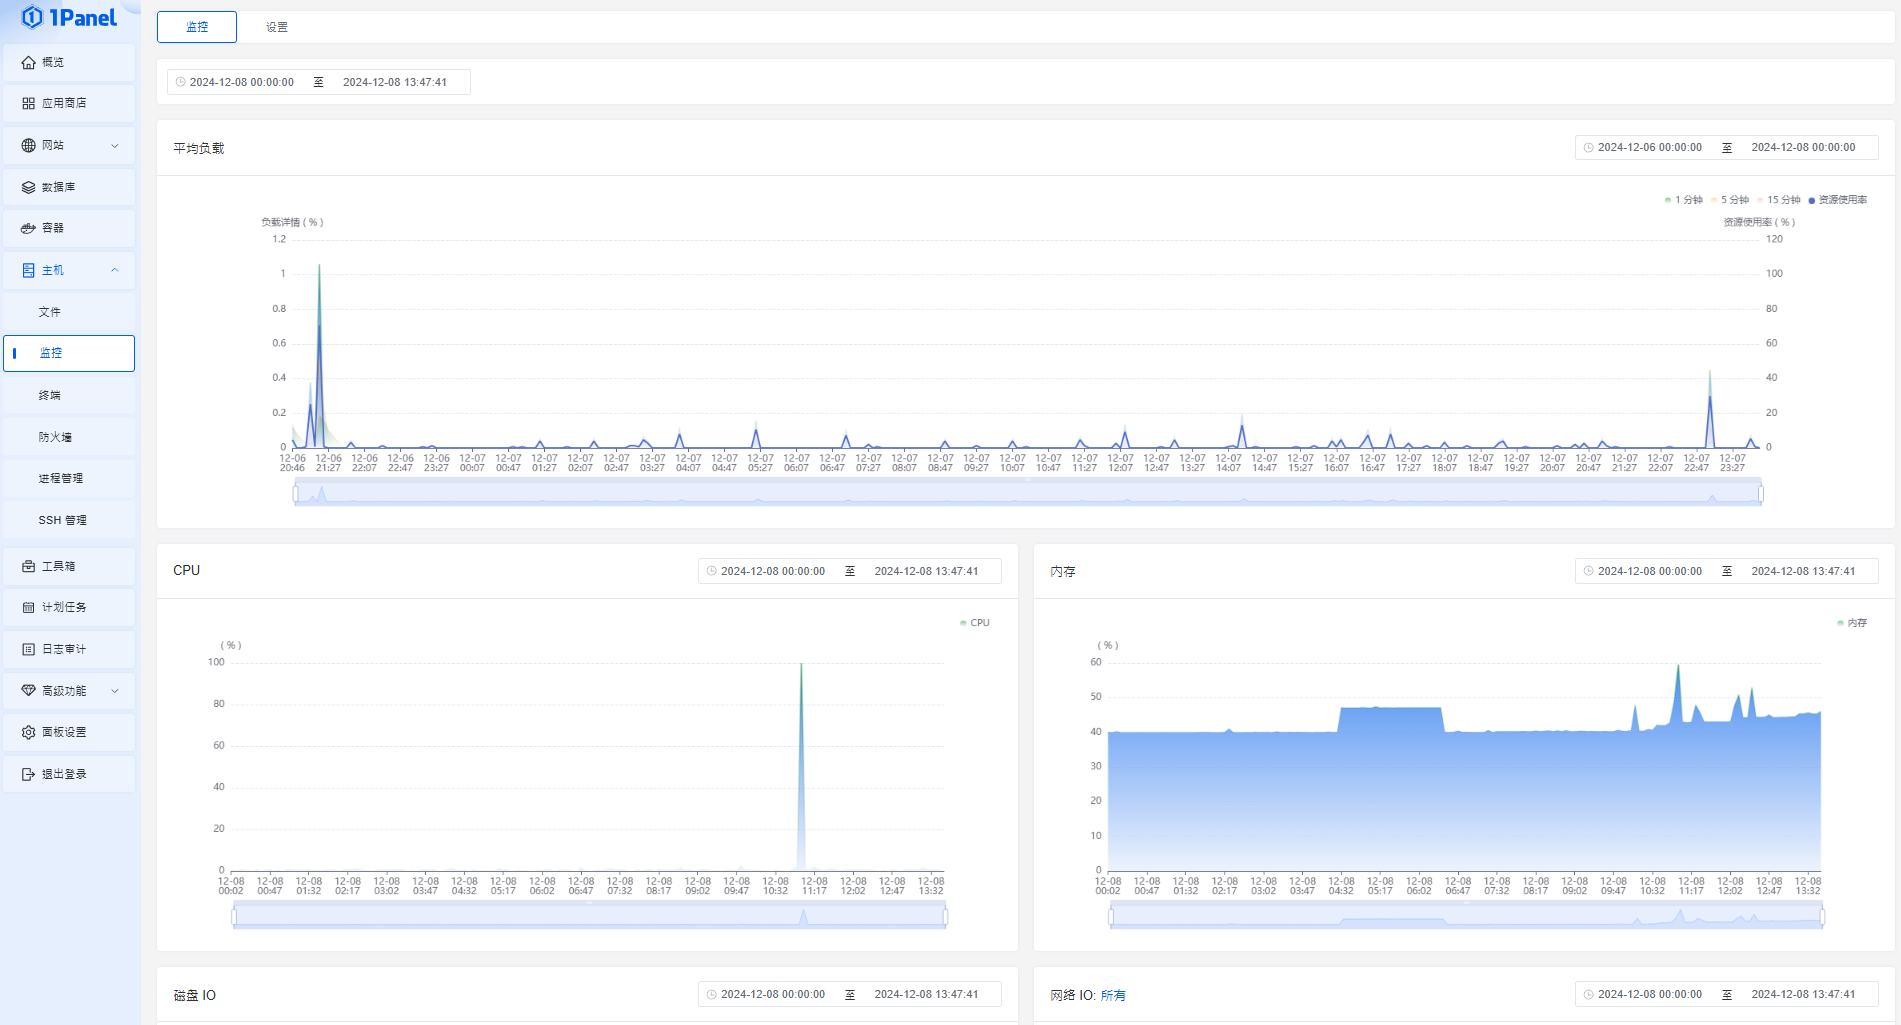Toggle the 资源使用率 legend series

[x=1838, y=200]
